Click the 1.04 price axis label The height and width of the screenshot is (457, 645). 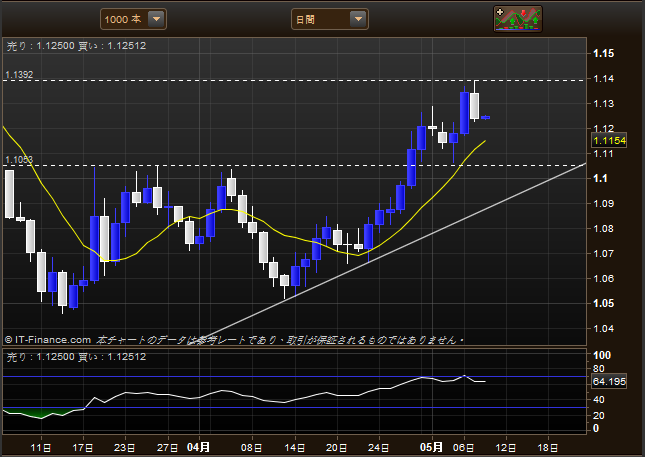click(x=603, y=328)
